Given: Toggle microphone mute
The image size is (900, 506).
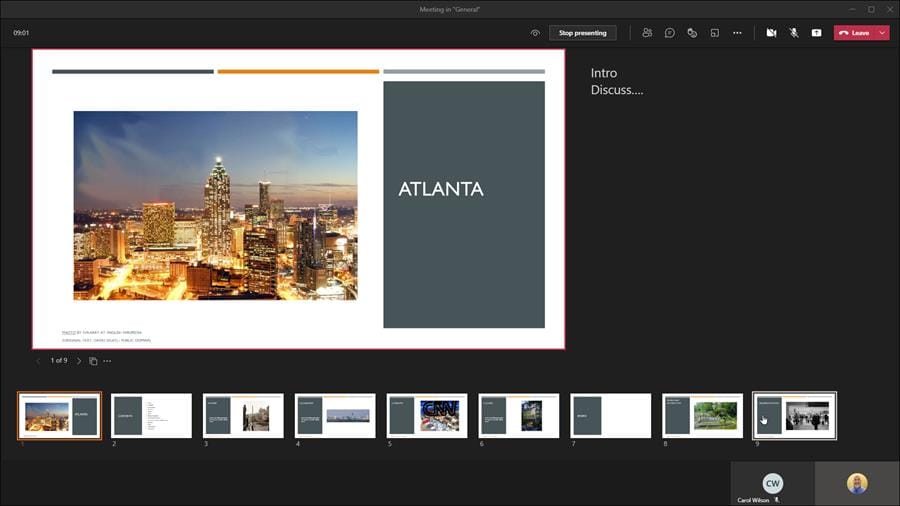Looking at the screenshot, I should coord(794,33).
